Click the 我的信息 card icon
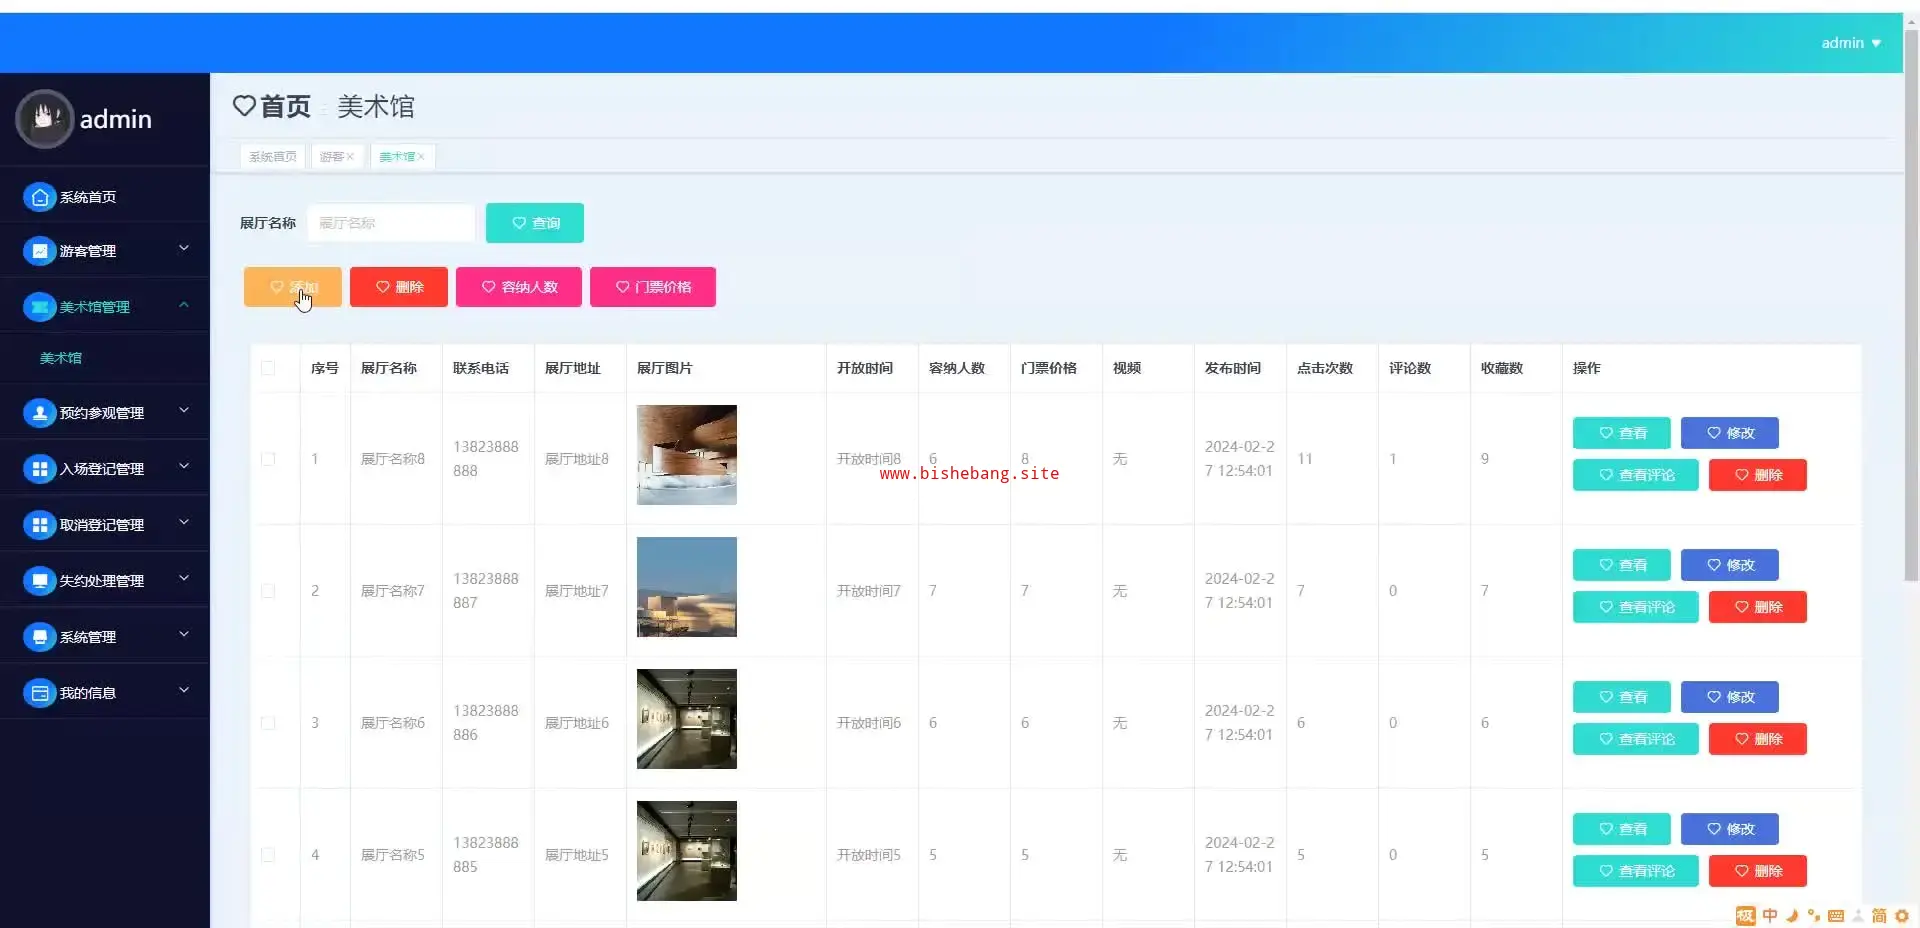 point(39,692)
